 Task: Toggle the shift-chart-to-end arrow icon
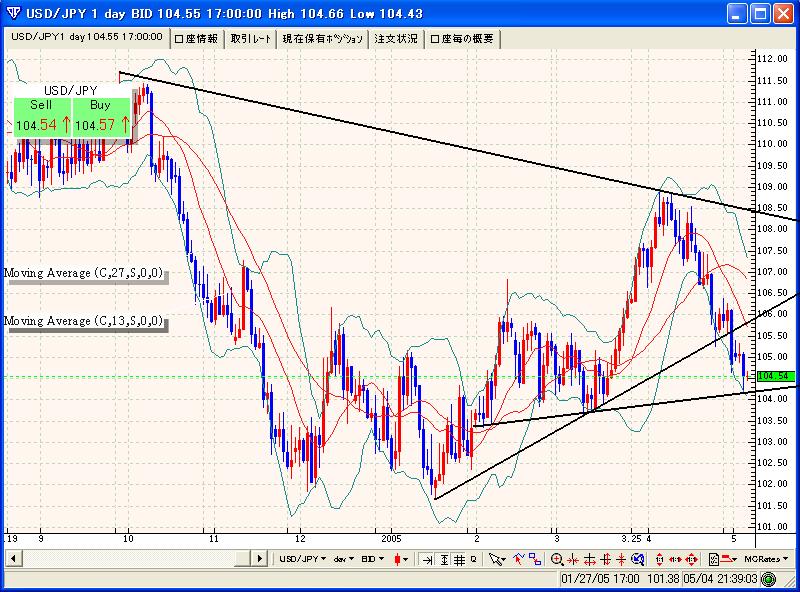pos(428,559)
